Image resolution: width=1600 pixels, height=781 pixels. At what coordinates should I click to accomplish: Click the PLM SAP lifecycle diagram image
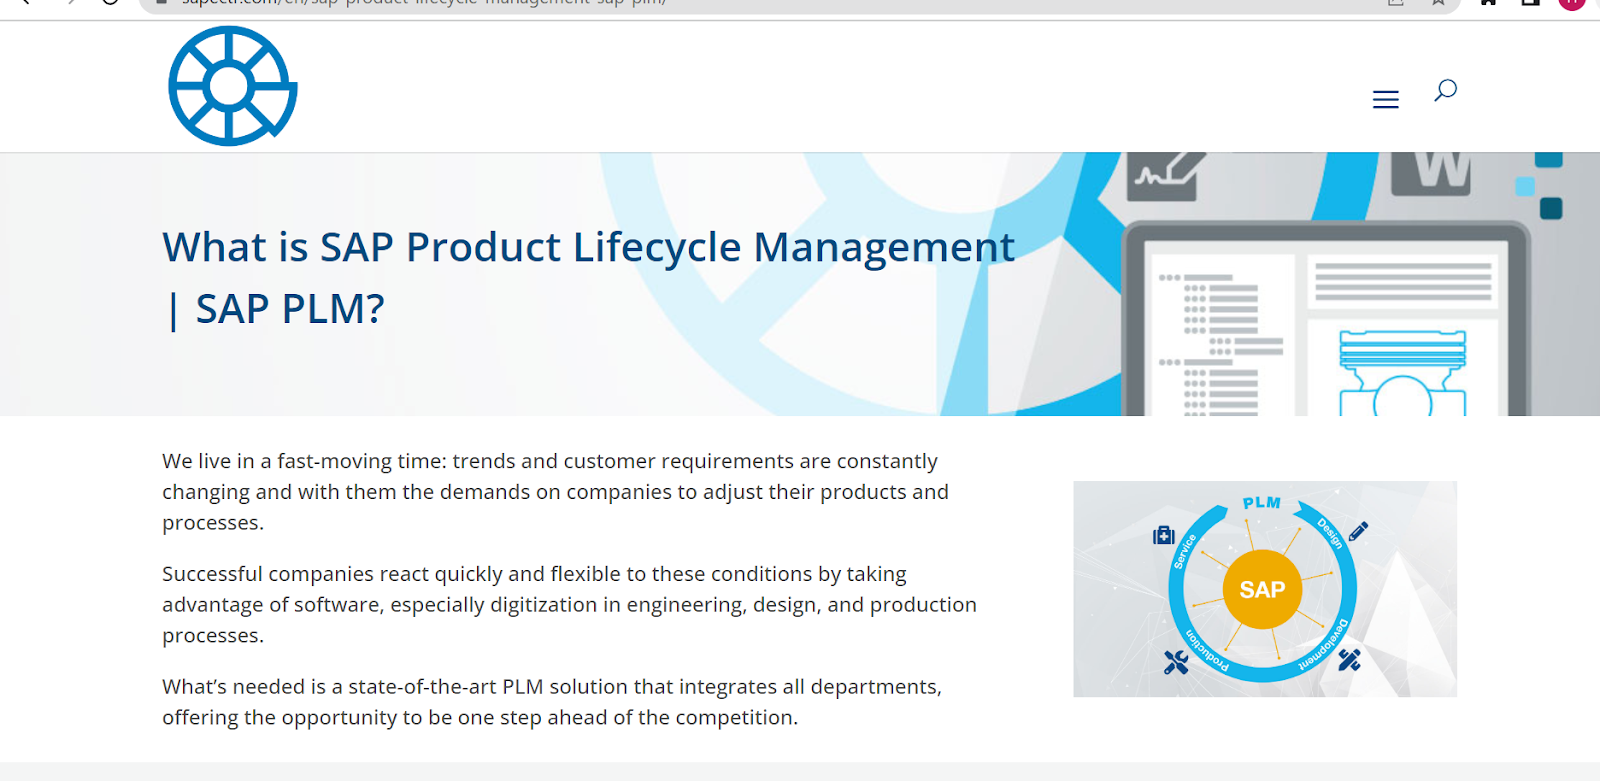click(1265, 589)
